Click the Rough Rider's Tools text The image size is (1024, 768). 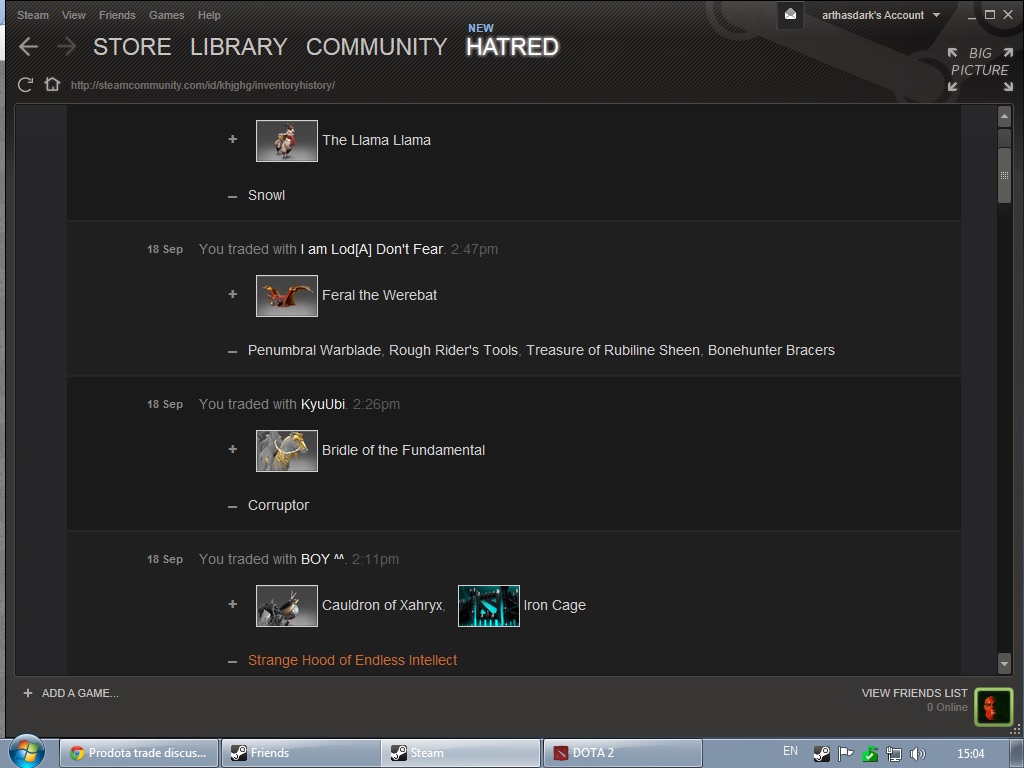click(453, 351)
